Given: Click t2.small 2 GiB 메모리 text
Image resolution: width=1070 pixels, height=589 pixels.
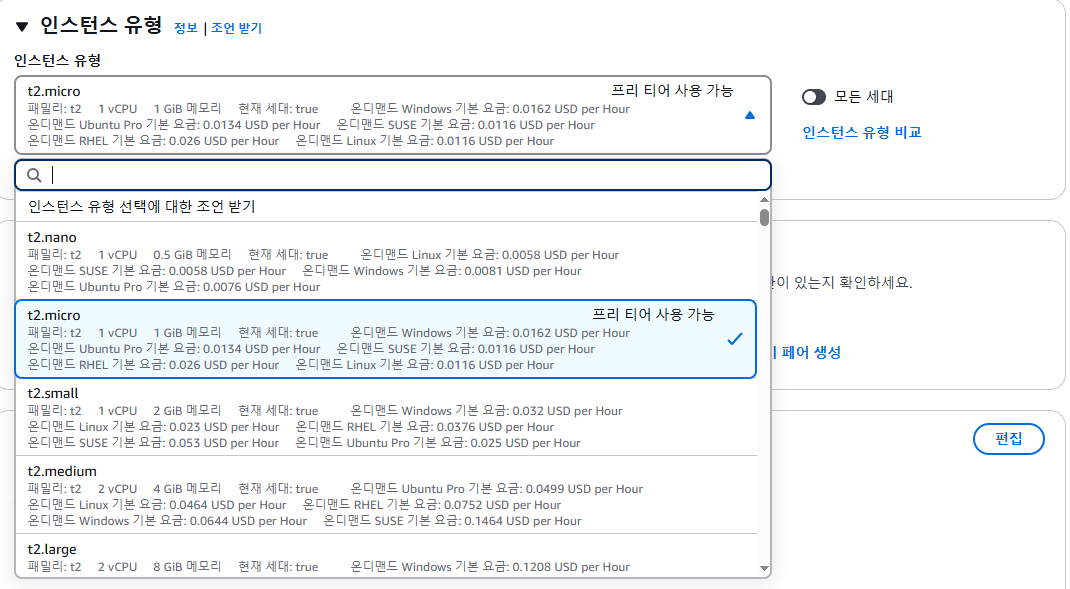Looking at the screenshot, I should (187, 411).
